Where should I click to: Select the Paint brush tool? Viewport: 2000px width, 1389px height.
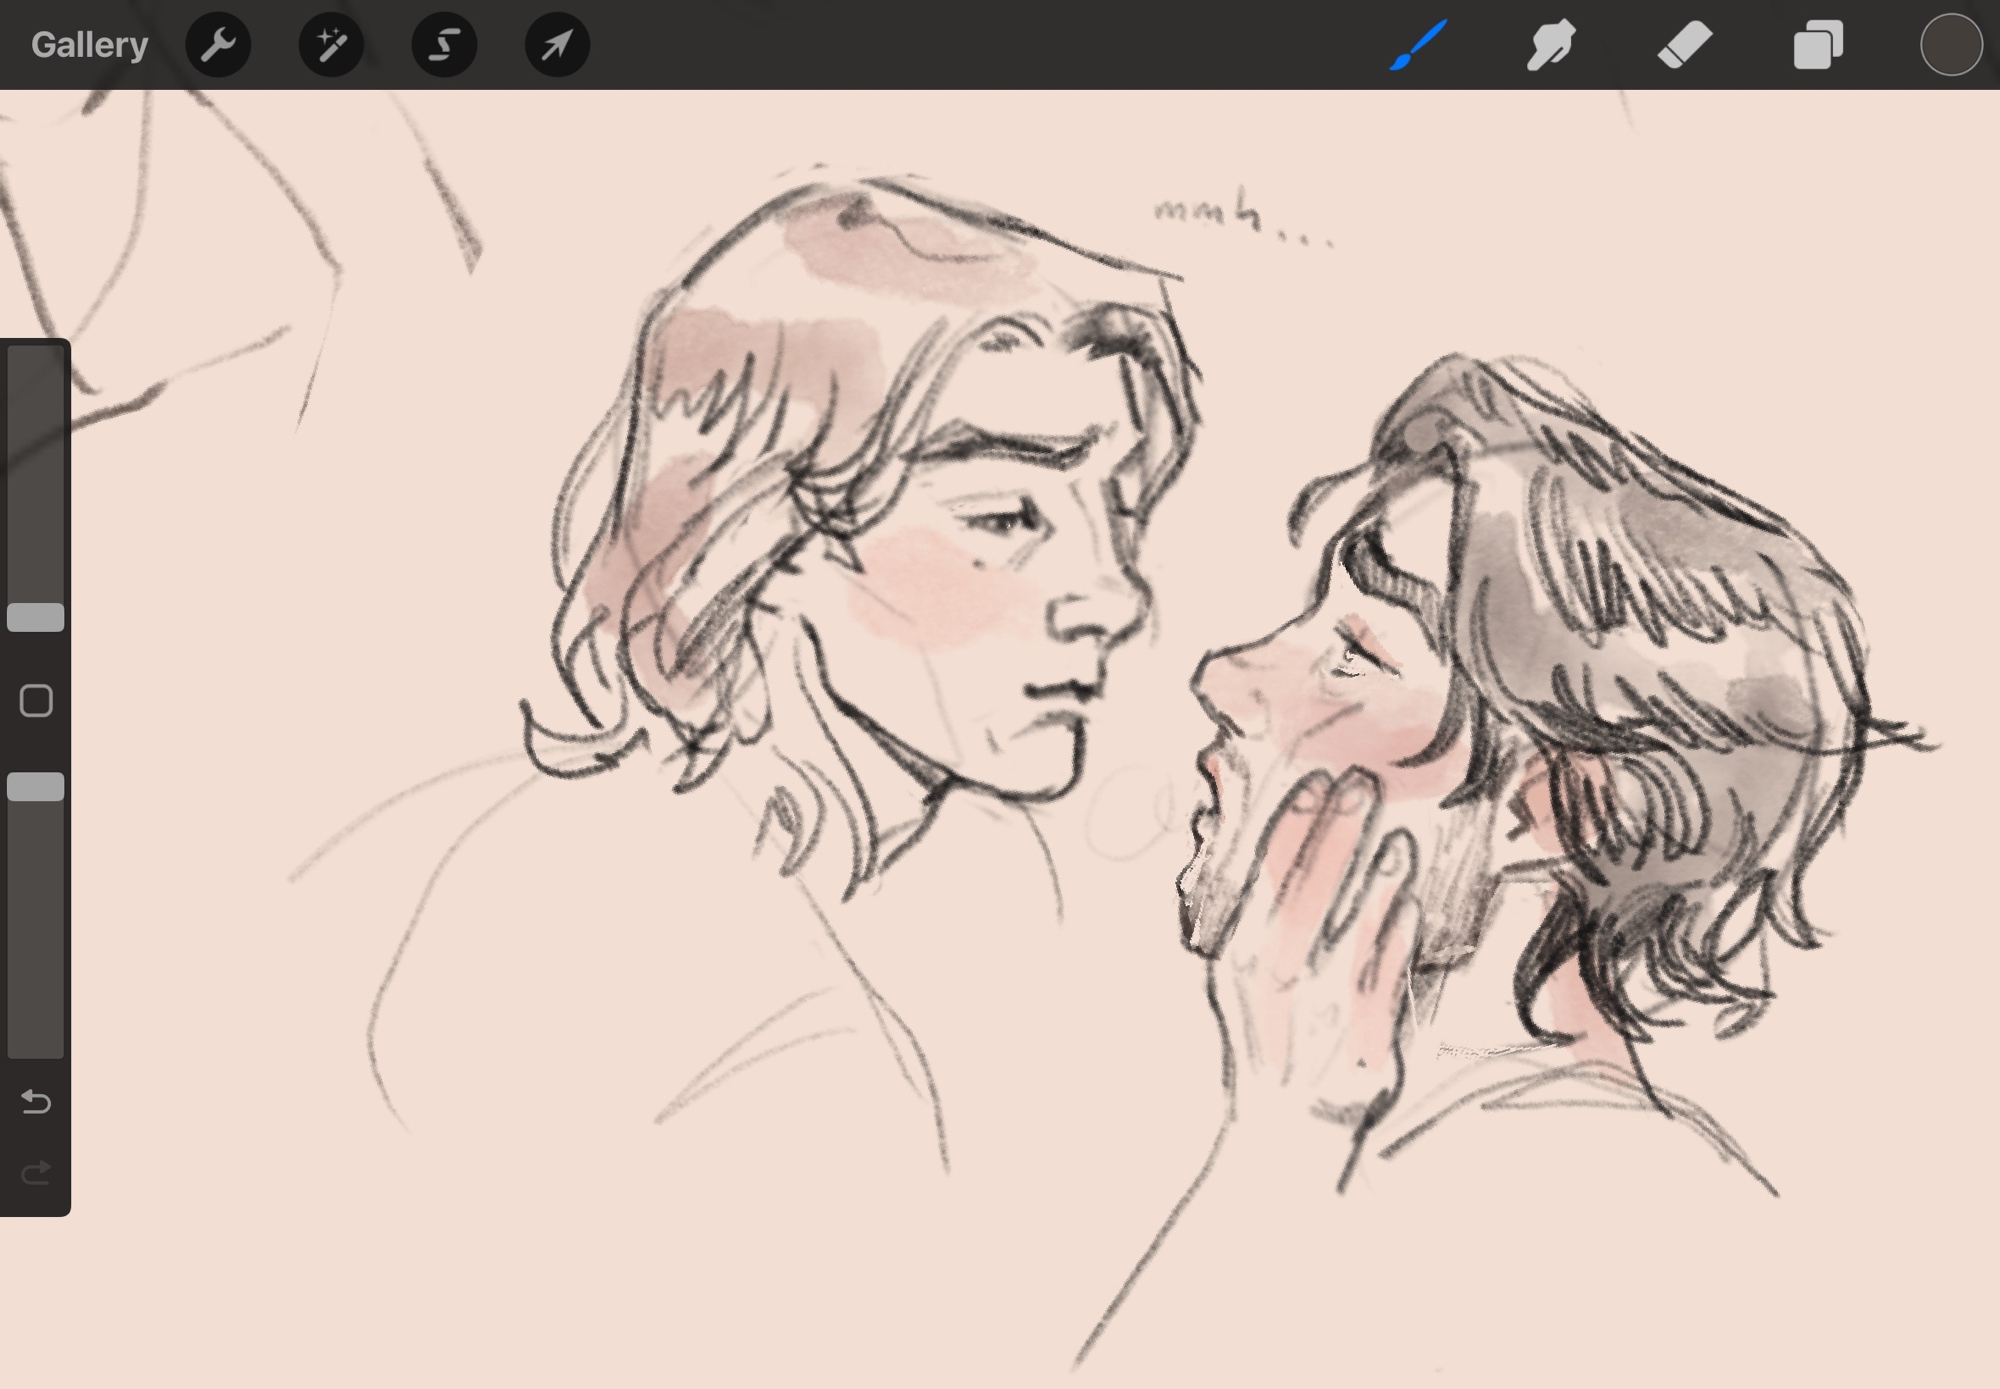pyautogui.click(x=1419, y=45)
